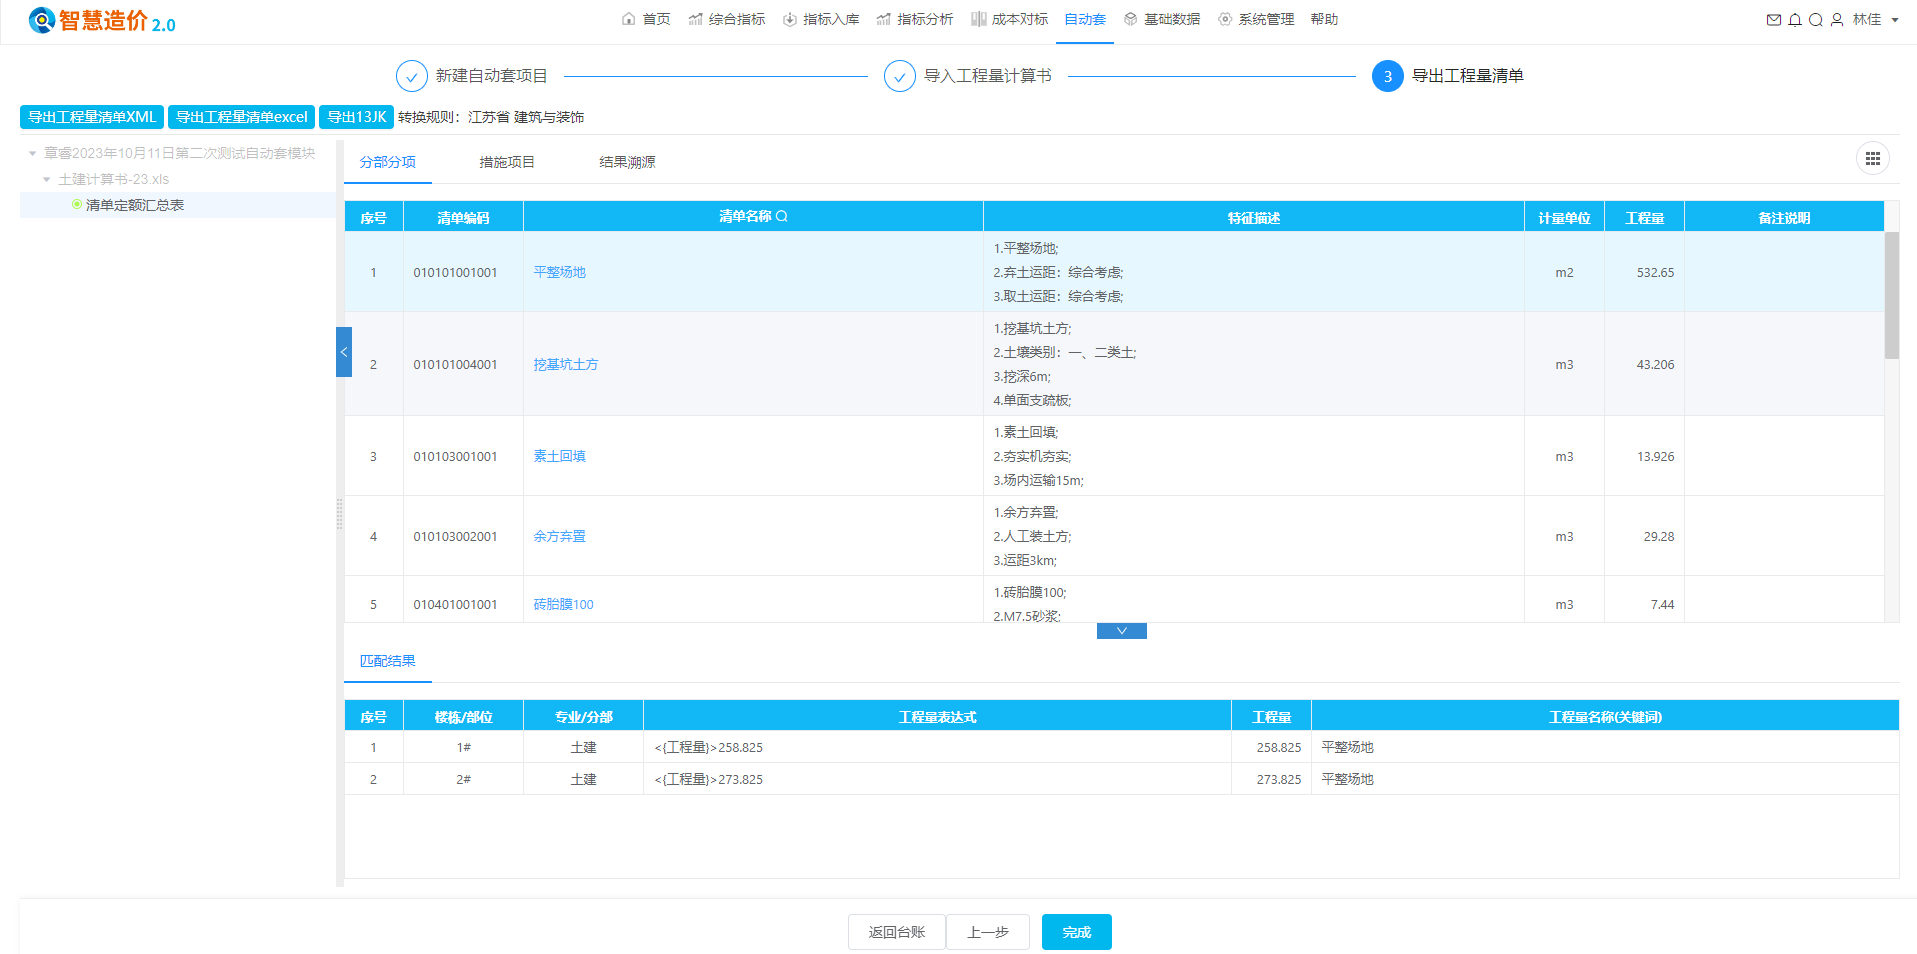Collapse the 章睿2023年10月11日 tree node arrow
Image resolution: width=1917 pixels, height=954 pixels.
32,153
